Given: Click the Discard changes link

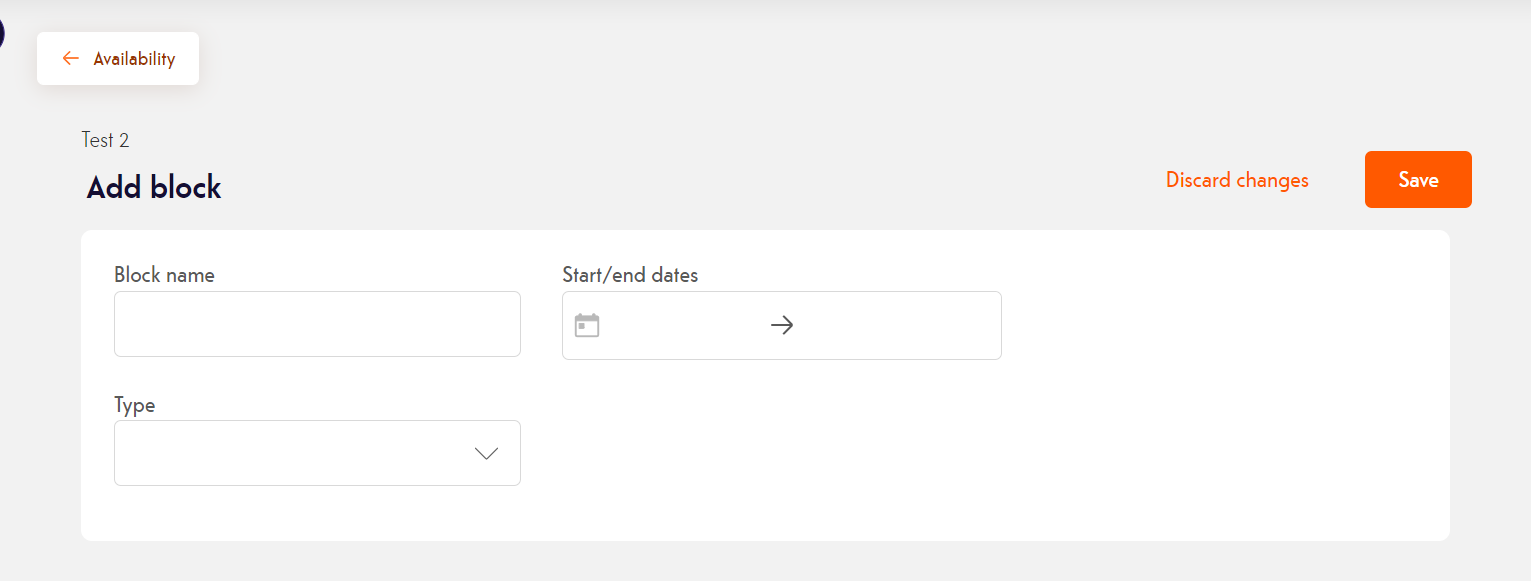Looking at the screenshot, I should (1237, 180).
